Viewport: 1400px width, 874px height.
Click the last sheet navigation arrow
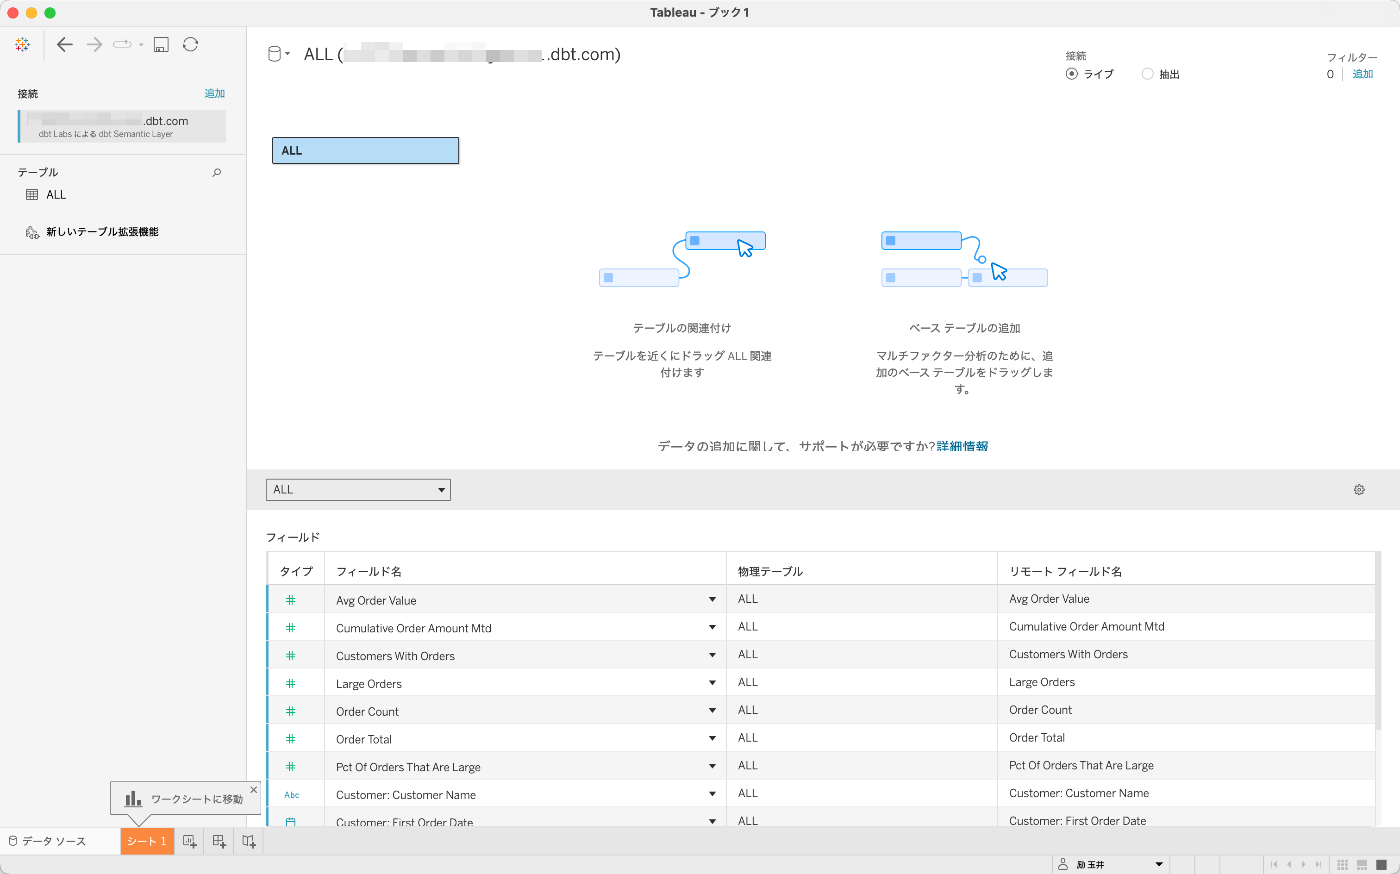1319,864
